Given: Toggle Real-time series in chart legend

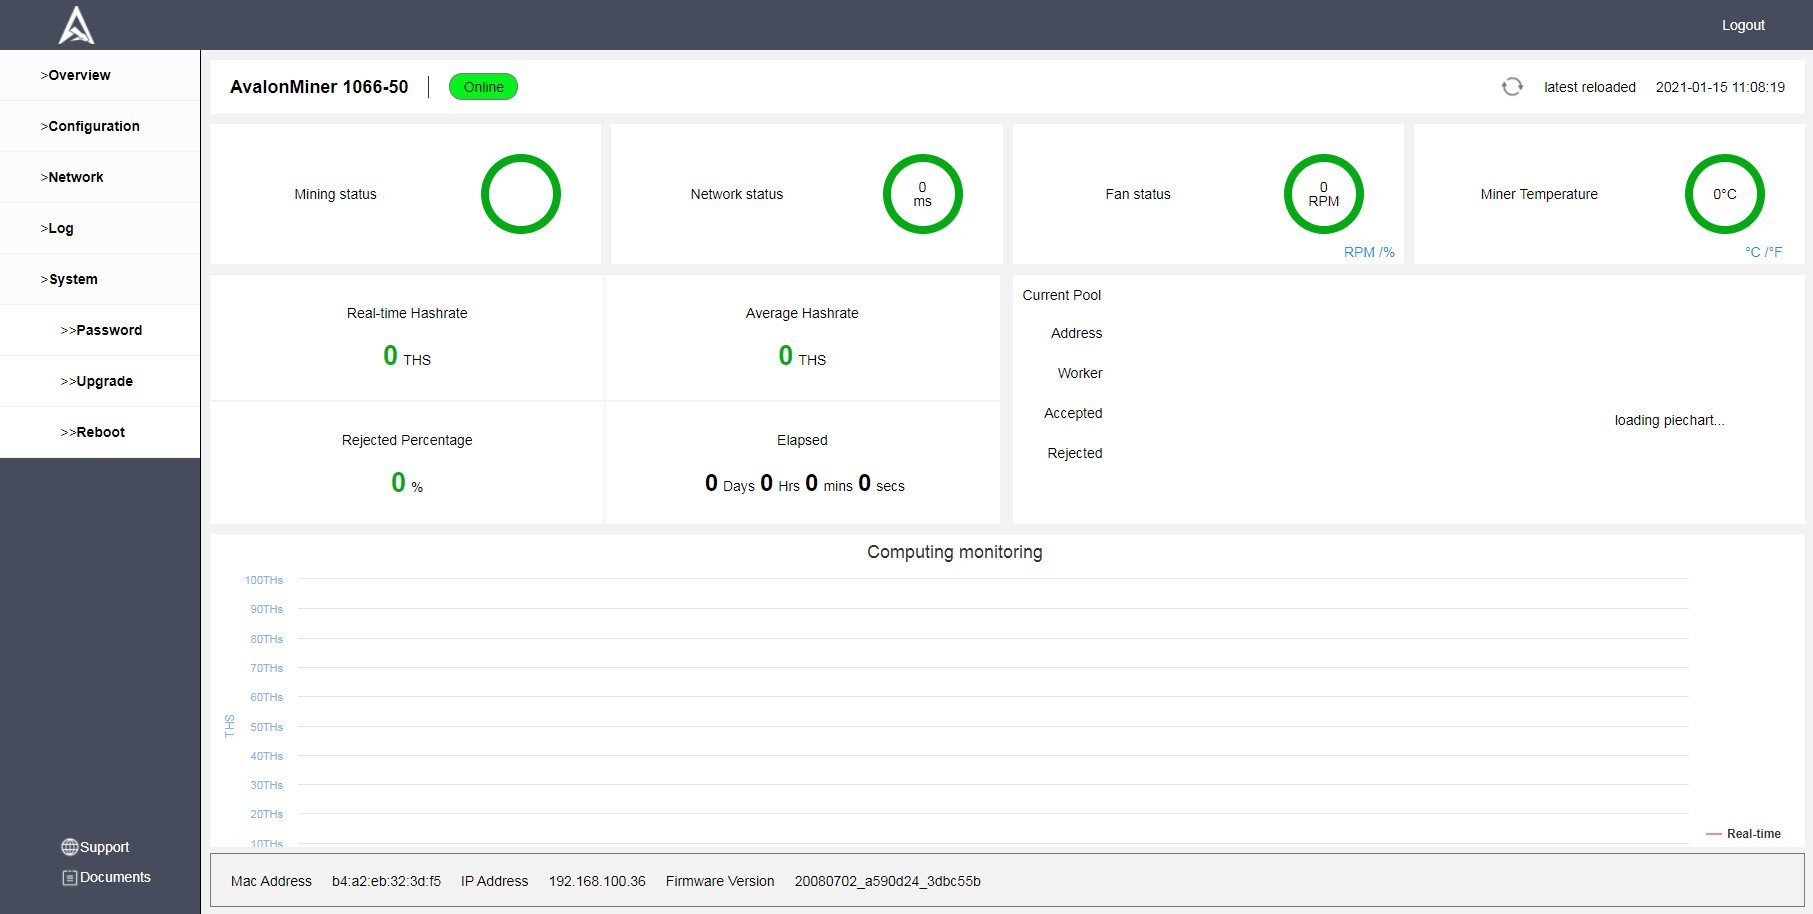Looking at the screenshot, I should [x=1743, y=833].
